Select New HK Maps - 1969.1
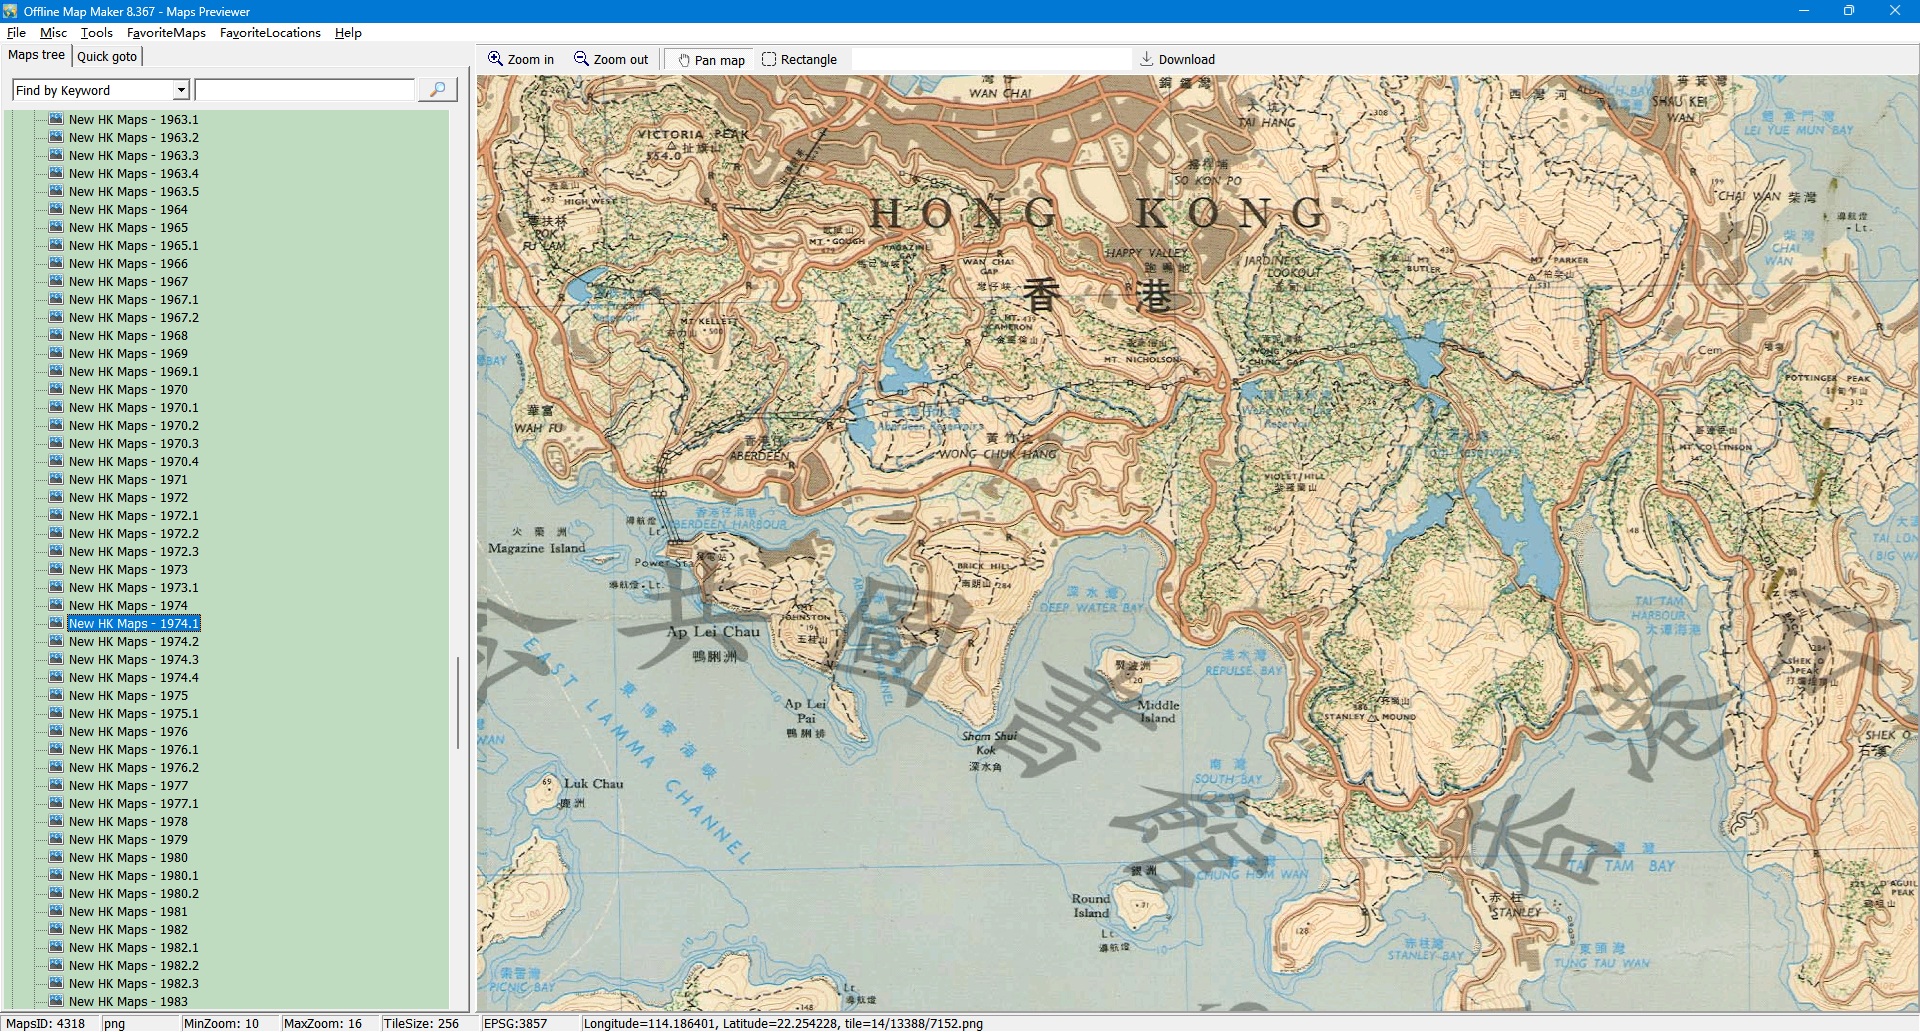 click(133, 371)
